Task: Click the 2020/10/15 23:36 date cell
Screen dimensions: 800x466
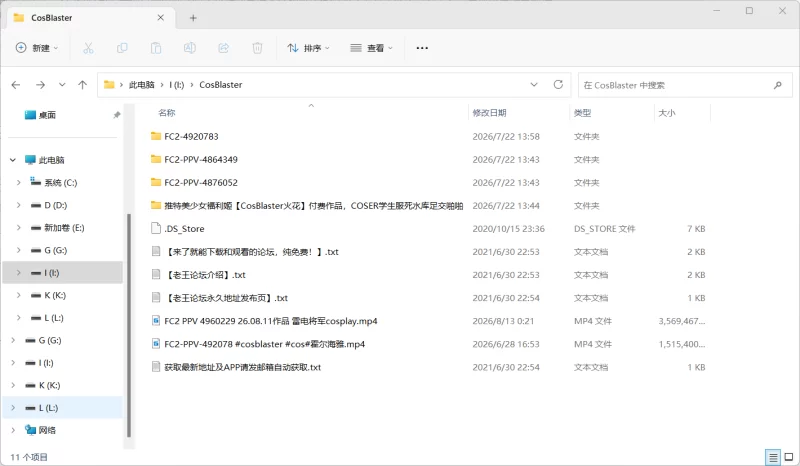Action: 508,229
